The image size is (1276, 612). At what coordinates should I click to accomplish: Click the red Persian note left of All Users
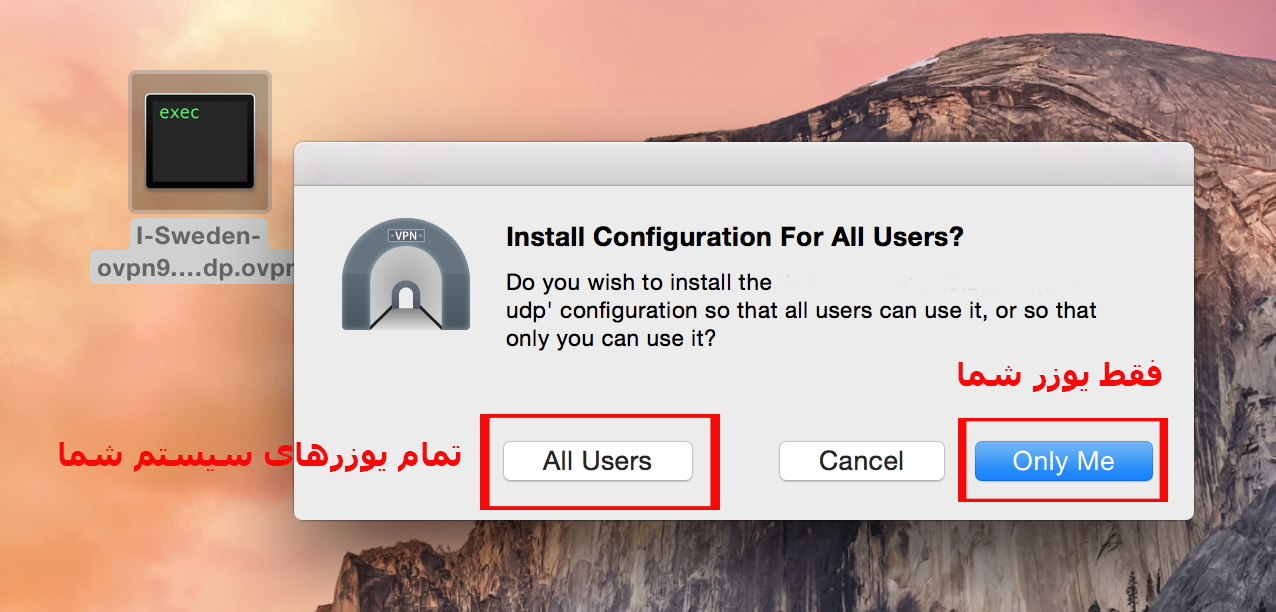[259, 455]
